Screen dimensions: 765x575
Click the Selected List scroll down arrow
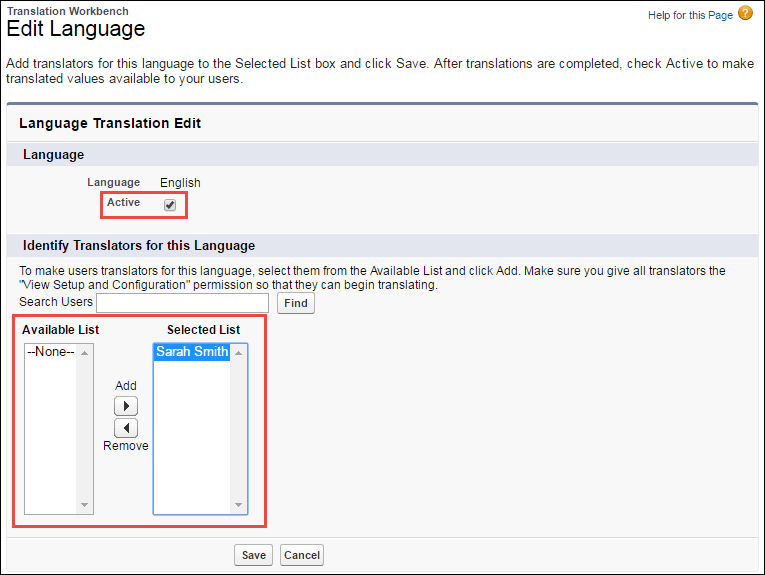239,505
